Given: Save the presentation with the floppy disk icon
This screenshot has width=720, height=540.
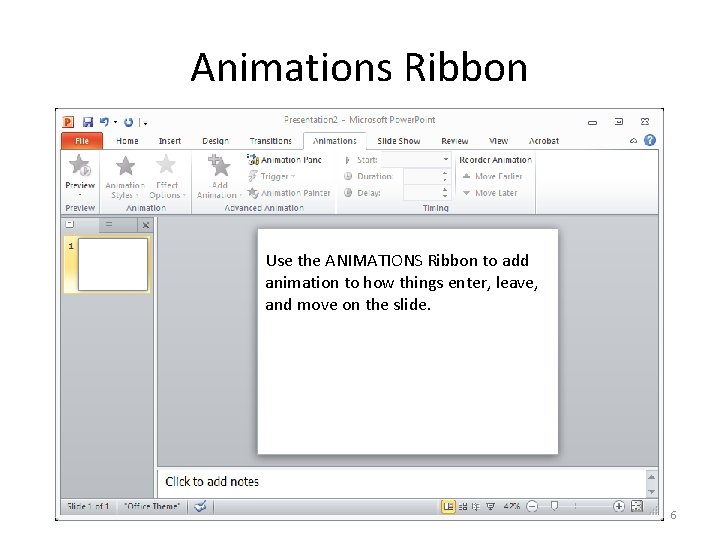Looking at the screenshot, I should coord(88,122).
